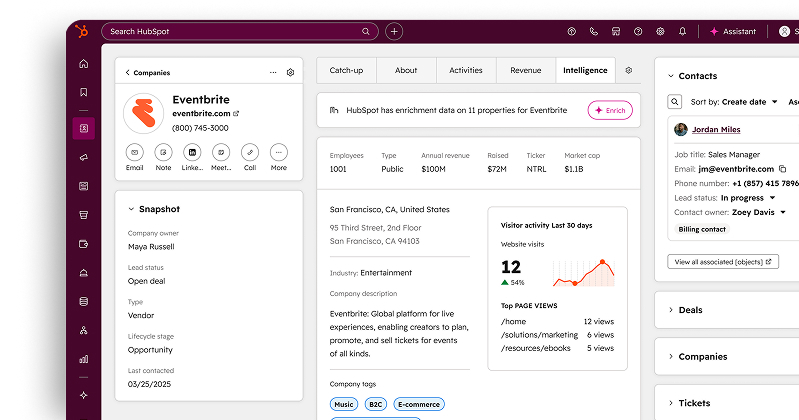Screen dimensions: 799x420
Task: Switch to the About tab
Action: pyautogui.click(x=406, y=70)
